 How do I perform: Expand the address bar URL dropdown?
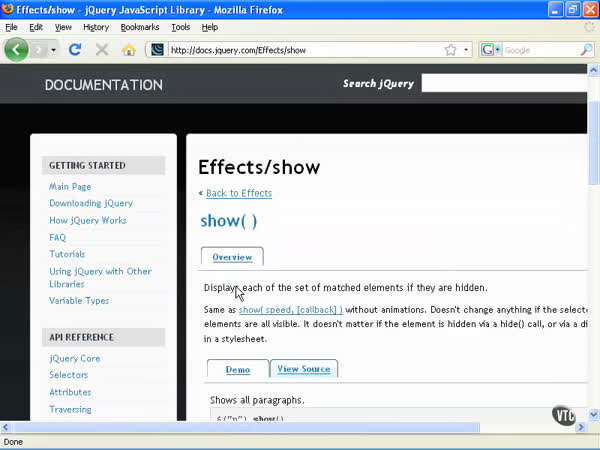(x=465, y=49)
